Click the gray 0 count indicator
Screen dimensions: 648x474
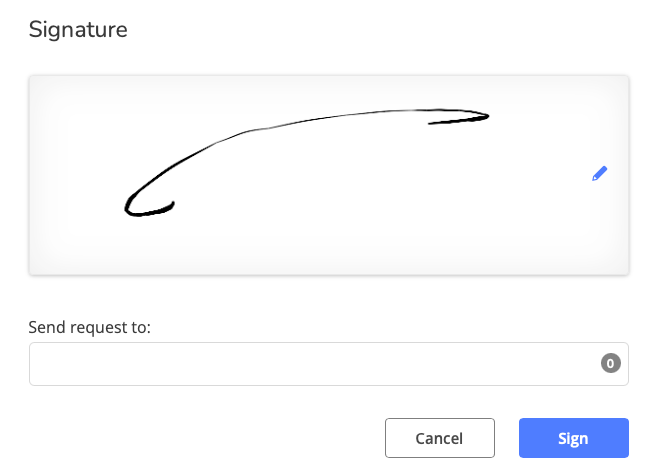tap(610, 364)
